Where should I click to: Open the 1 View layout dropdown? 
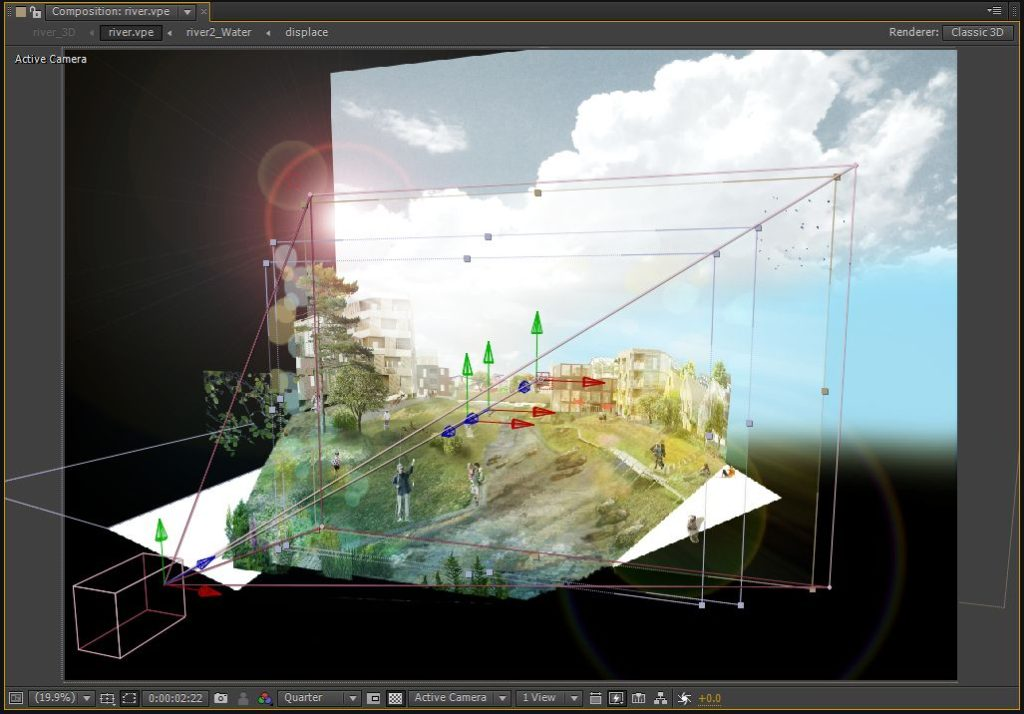click(x=549, y=698)
